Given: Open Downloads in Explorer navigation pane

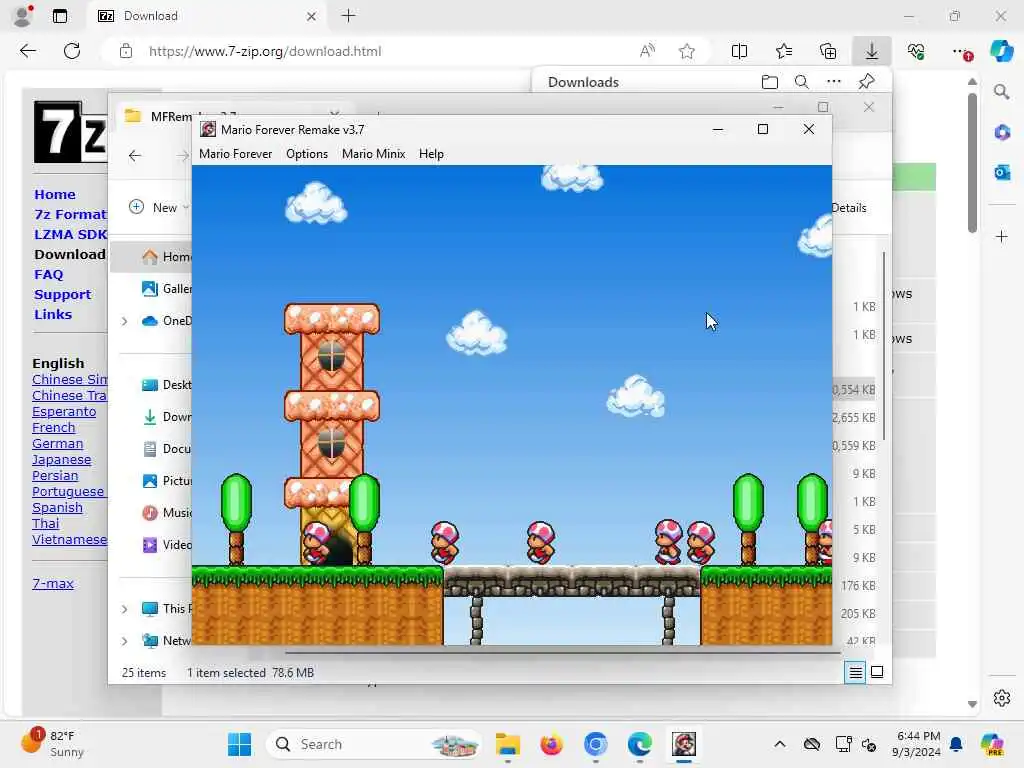Looking at the screenshot, I should pos(167,417).
